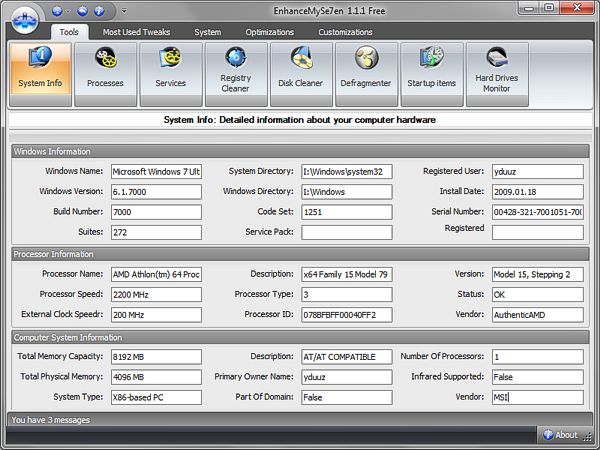Click the Processor ID field
The image size is (600, 450).
(x=347, y=315)
